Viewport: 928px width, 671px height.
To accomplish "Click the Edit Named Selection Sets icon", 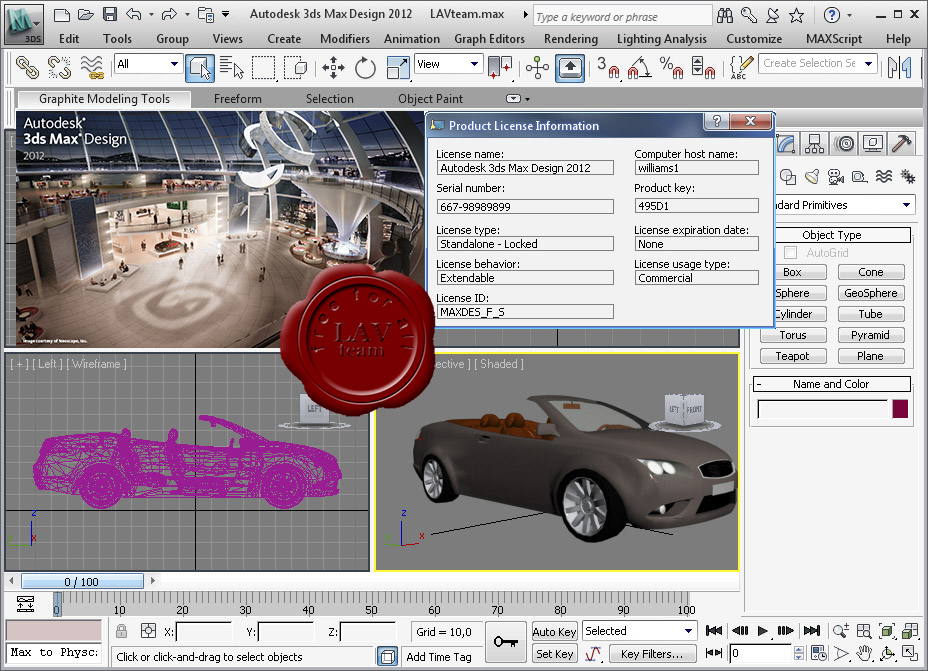I will pyautogui.click(x=742, y=67).
